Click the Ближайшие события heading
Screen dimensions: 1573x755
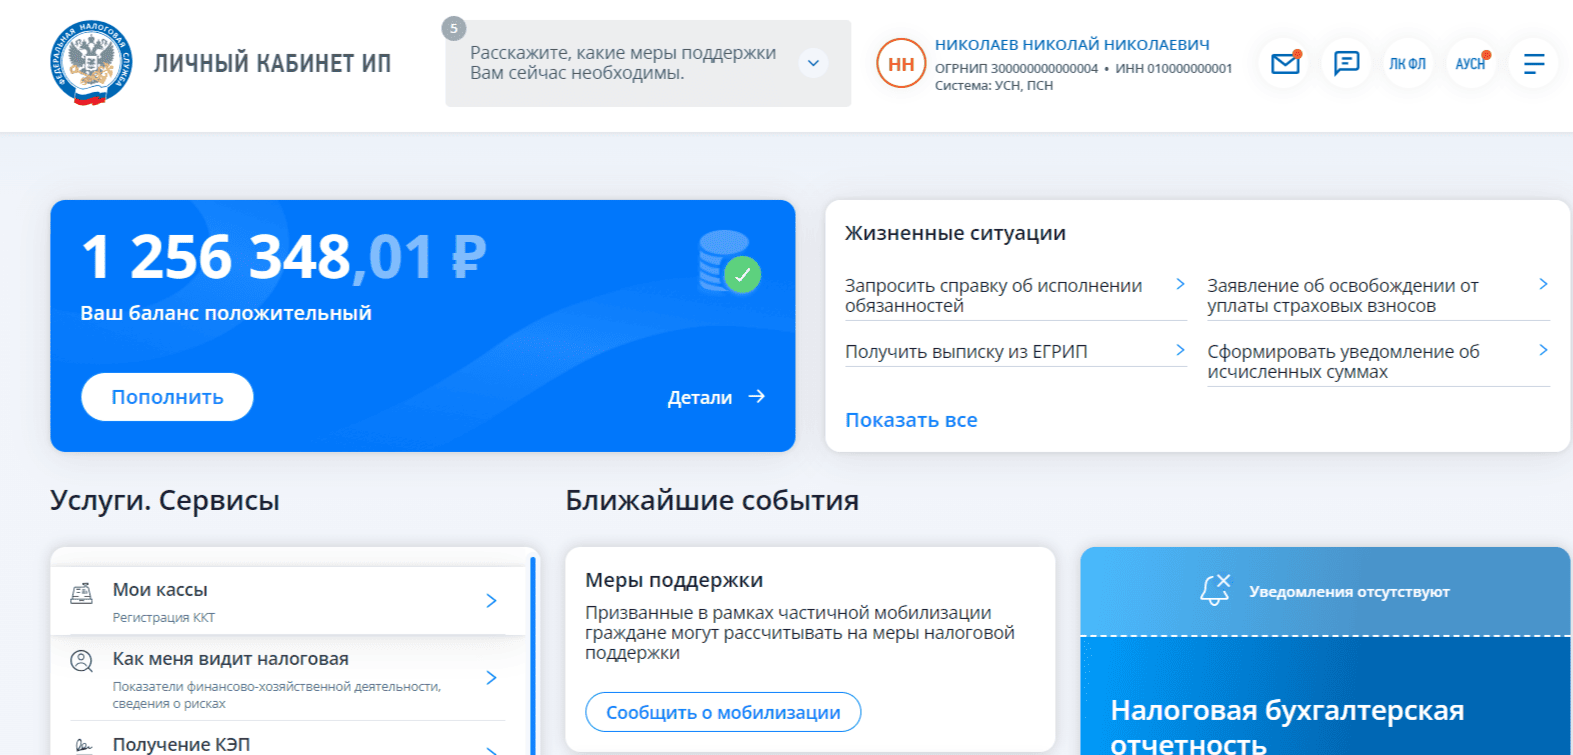point(712,500)
